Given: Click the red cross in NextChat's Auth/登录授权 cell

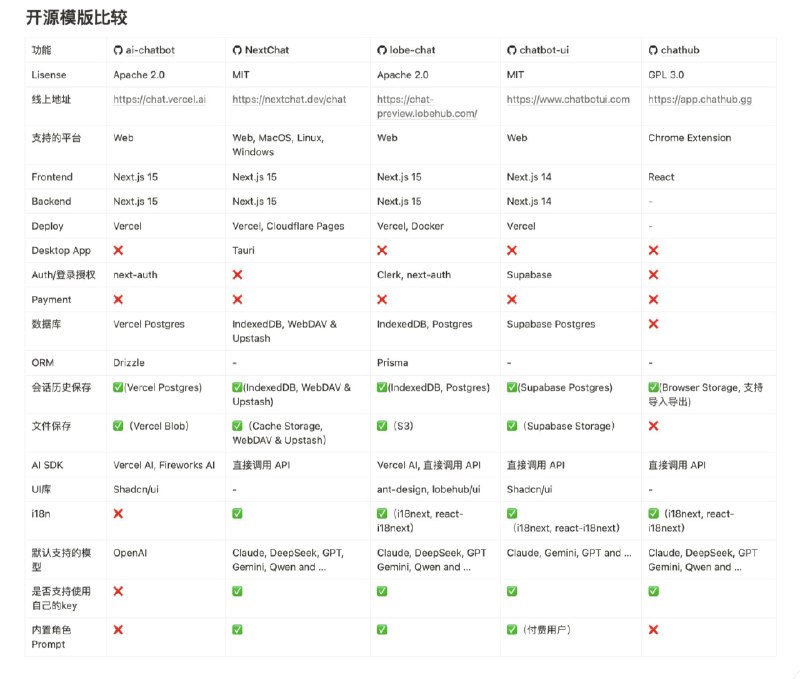Looking at the screenshot, I should [x=237, y=274].
